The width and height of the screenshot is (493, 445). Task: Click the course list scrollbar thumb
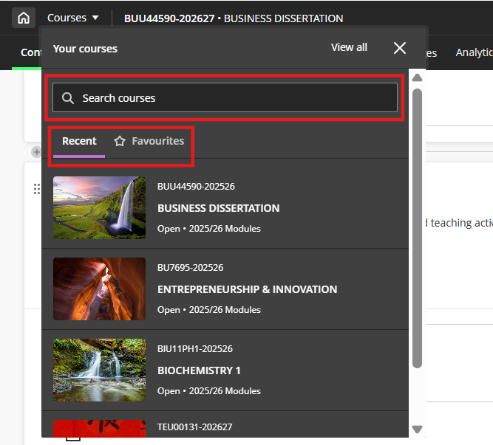pos(417,228)
